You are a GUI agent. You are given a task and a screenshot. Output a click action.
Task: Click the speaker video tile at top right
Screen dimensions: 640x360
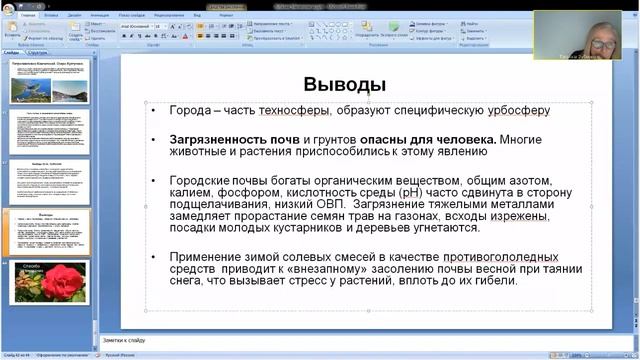click(x=578, y=35)
